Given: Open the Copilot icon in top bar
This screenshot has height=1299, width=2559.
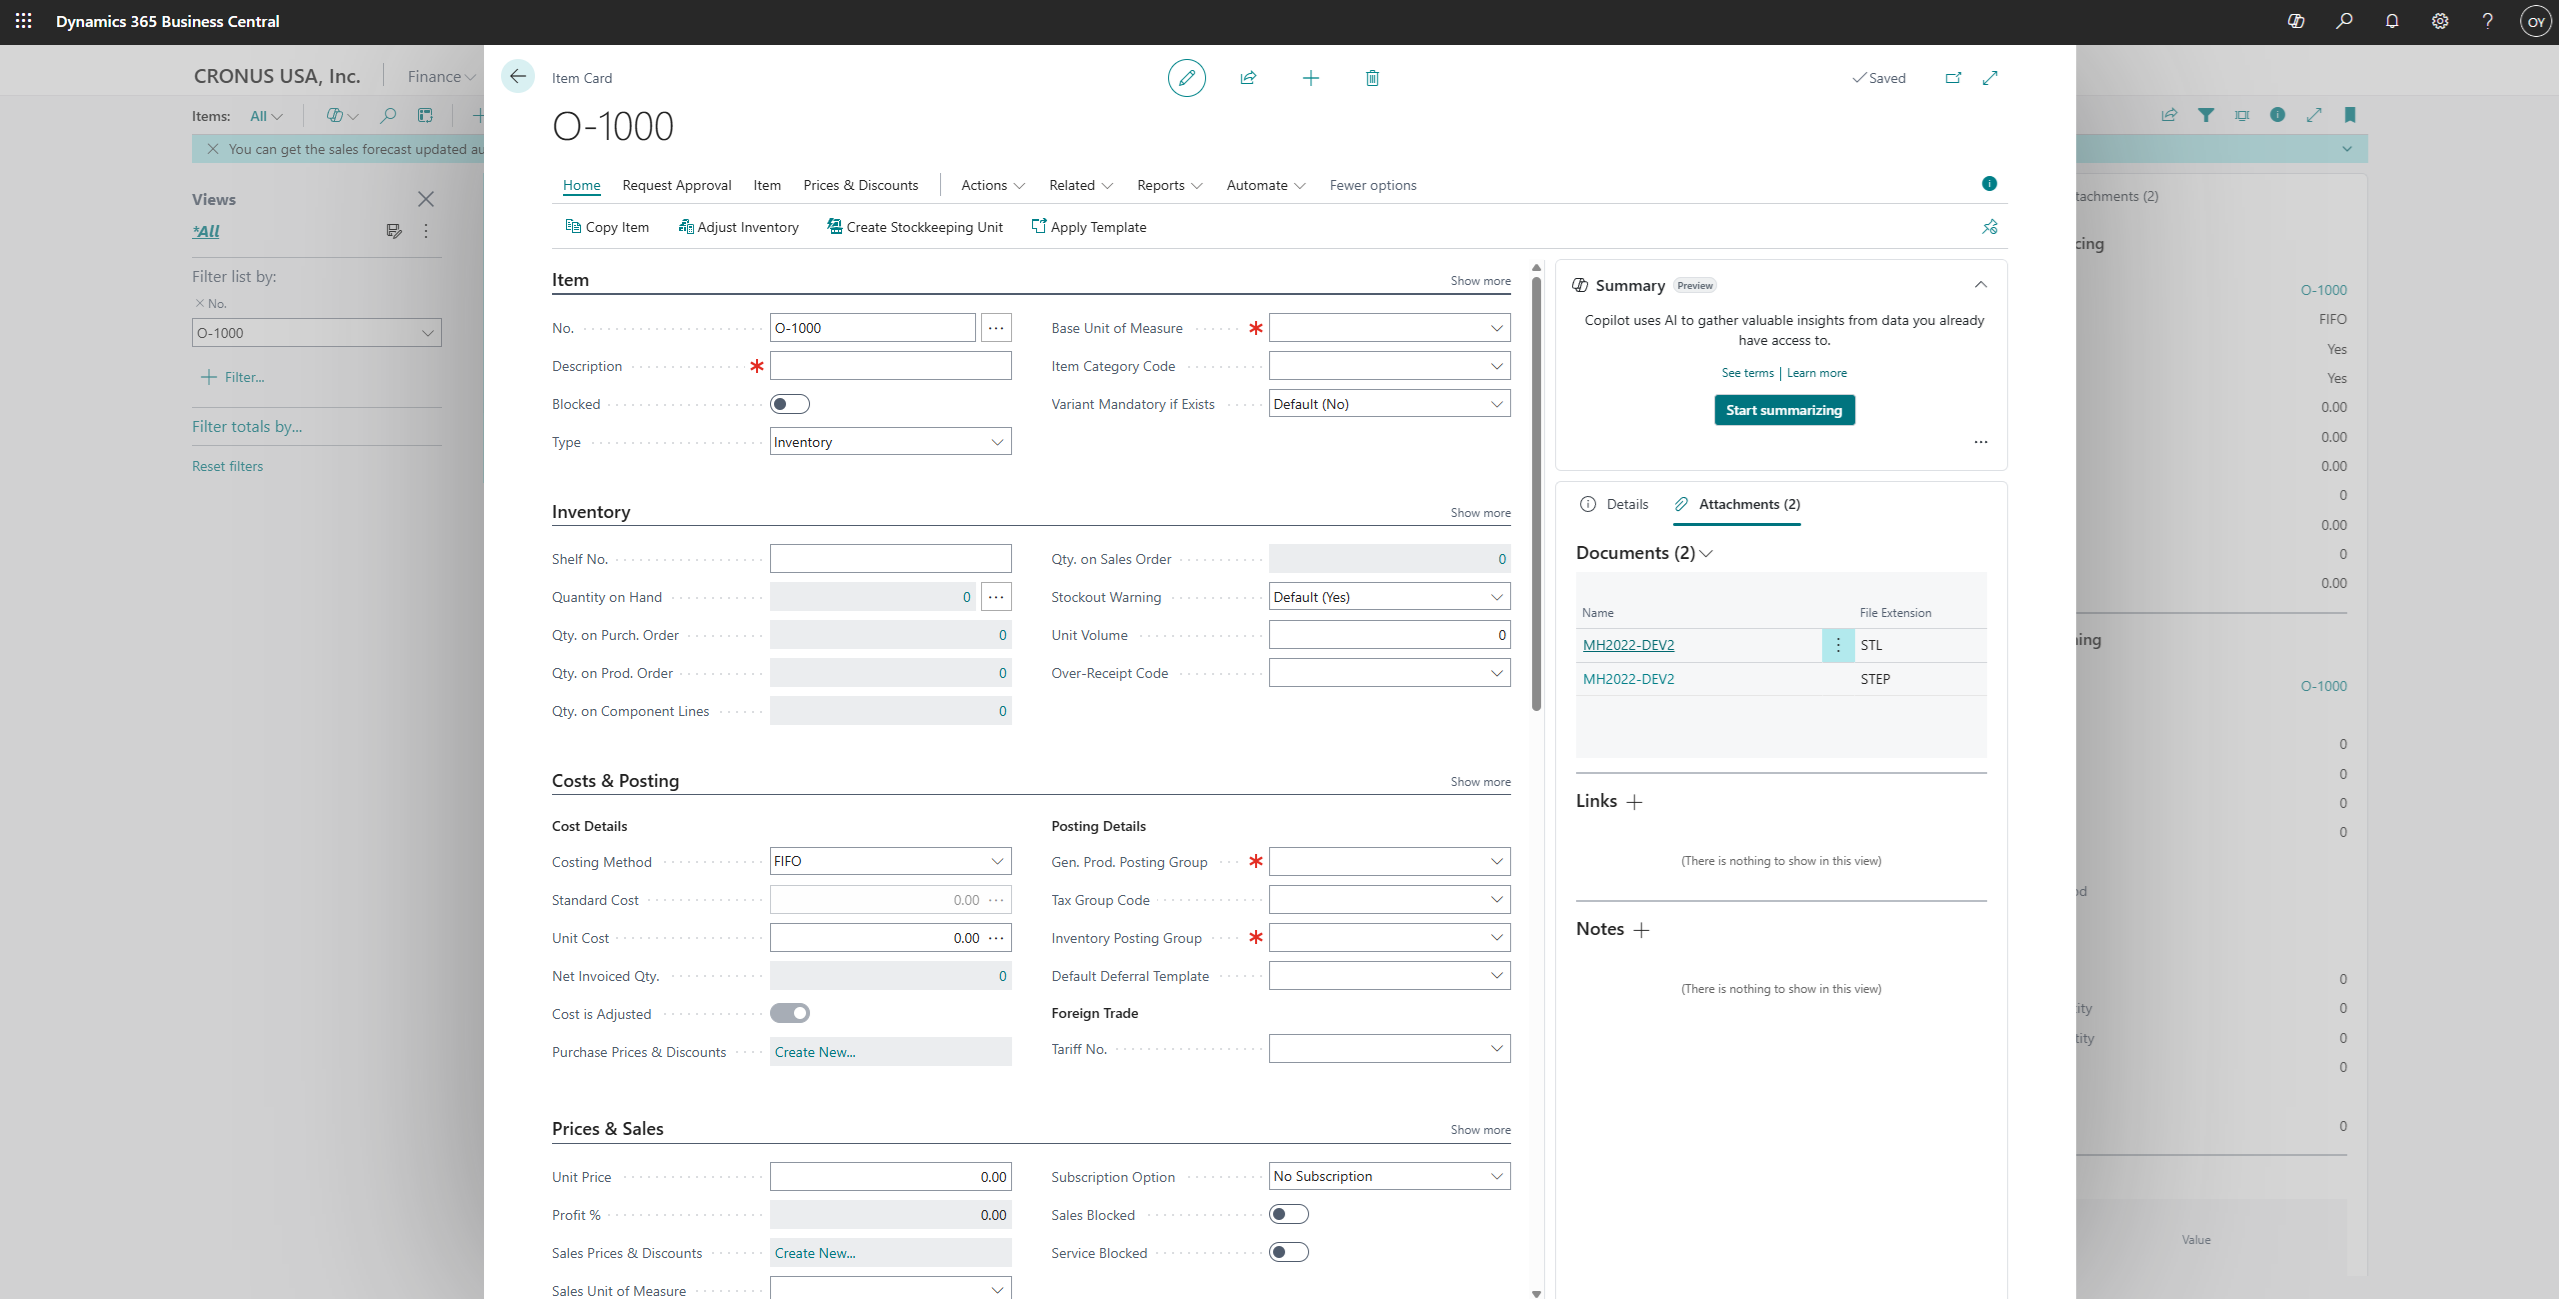Looking at the screenshot, I should [2296, 21].
